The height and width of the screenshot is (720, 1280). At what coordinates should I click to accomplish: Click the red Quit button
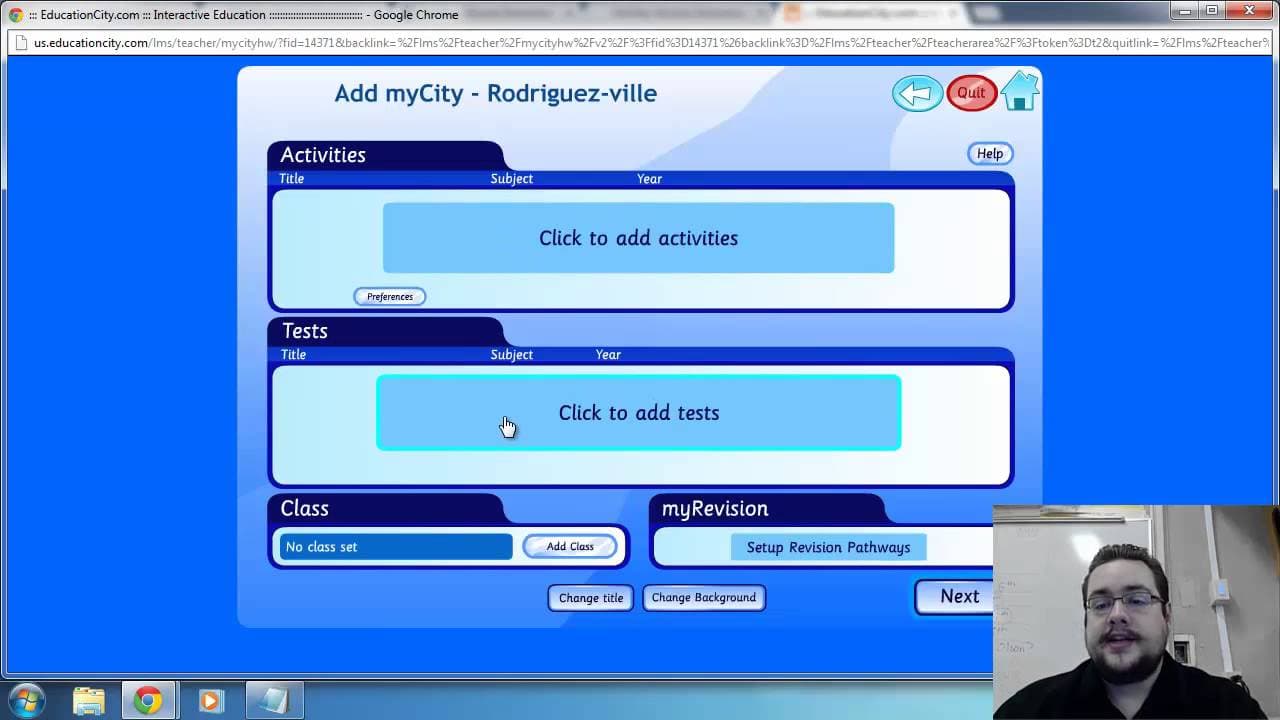pos(971,93)
